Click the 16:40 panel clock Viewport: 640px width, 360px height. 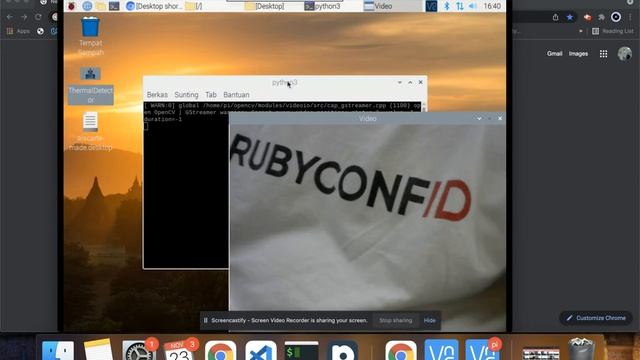pos(492,6)
